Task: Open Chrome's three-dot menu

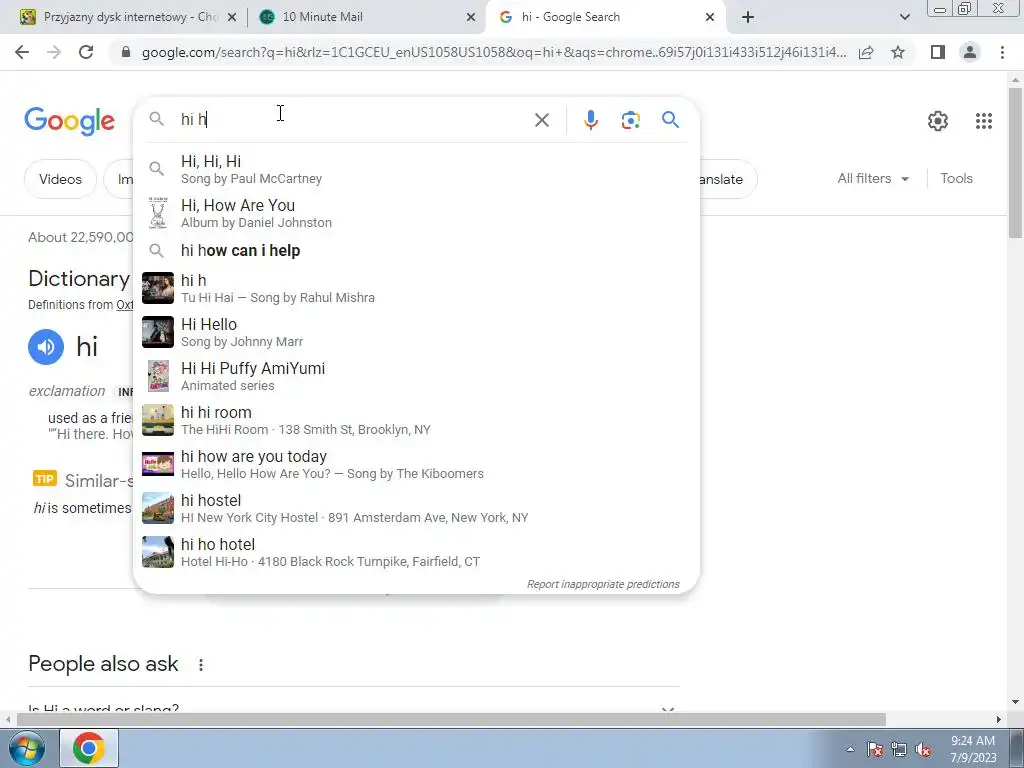Action: (1002, 52)
